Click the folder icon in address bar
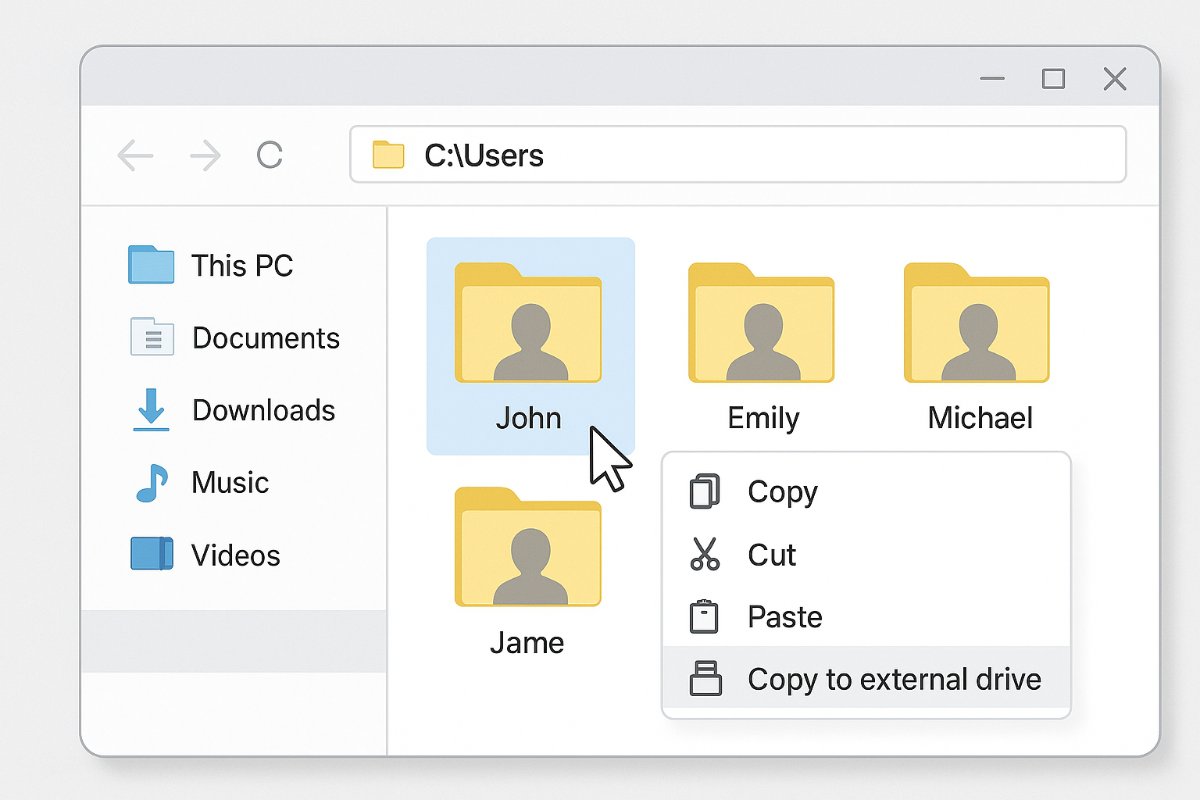 [388, 155]
